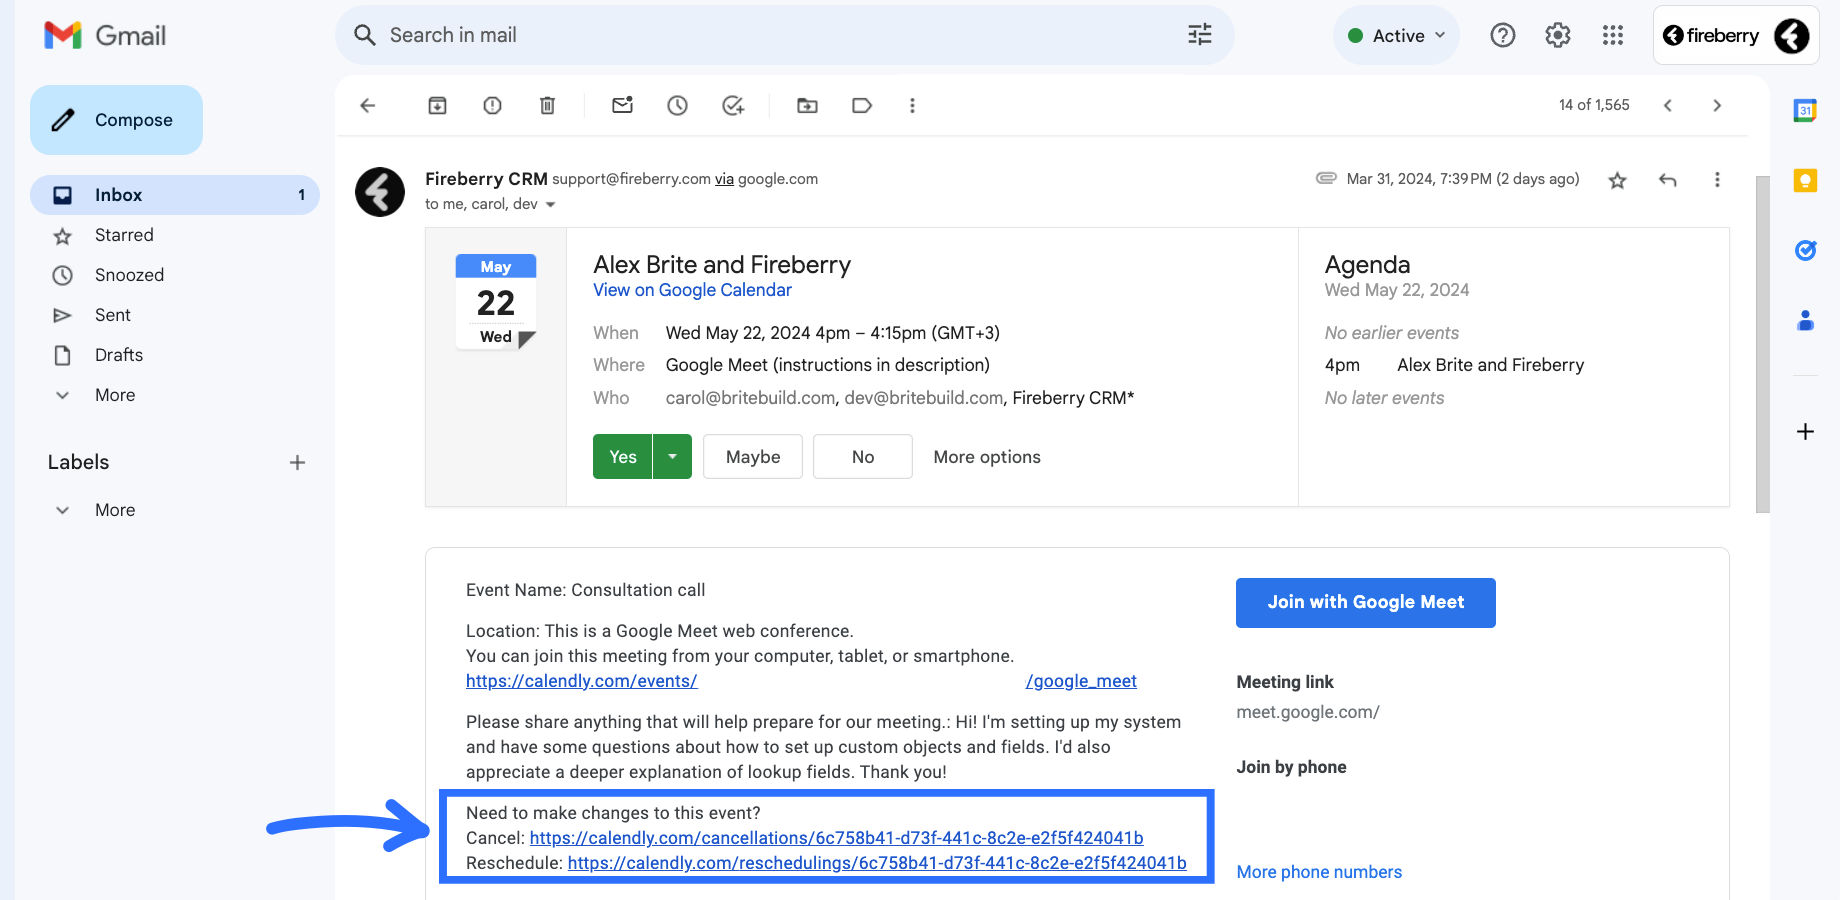
Task: Open the Drafts folder
Action: [119, 355]
